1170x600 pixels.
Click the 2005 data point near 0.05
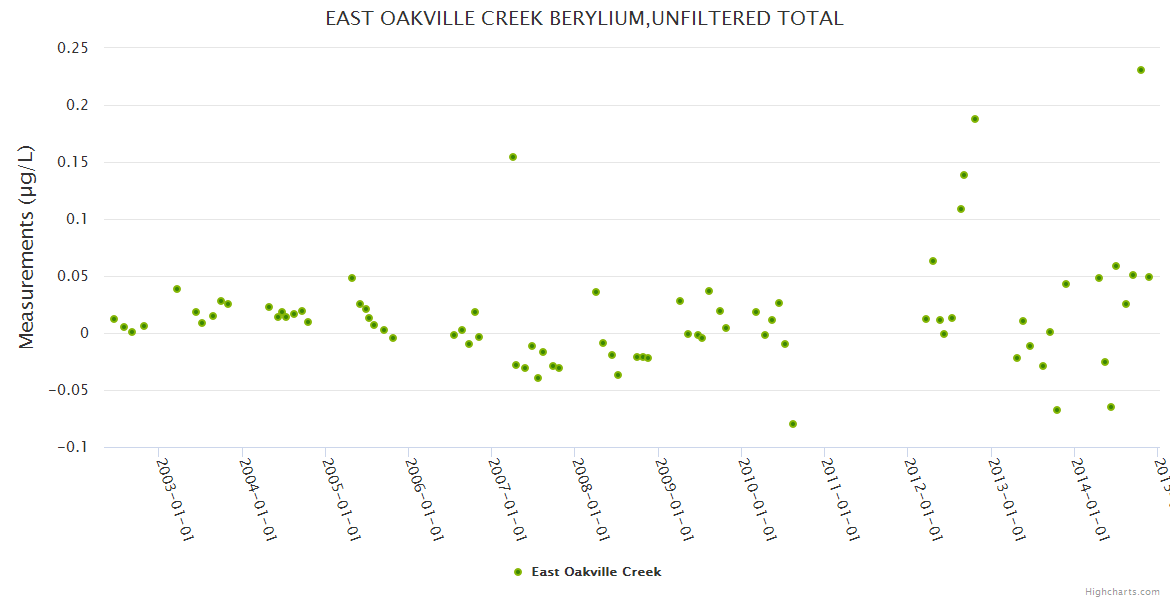click(352, 278)
